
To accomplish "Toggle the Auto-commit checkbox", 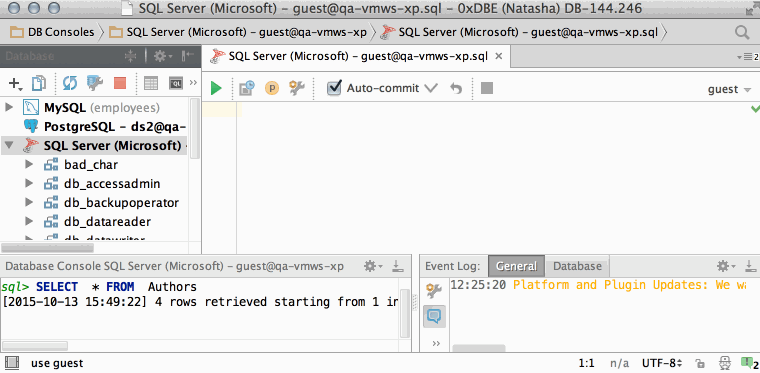I will click(334, 88).
